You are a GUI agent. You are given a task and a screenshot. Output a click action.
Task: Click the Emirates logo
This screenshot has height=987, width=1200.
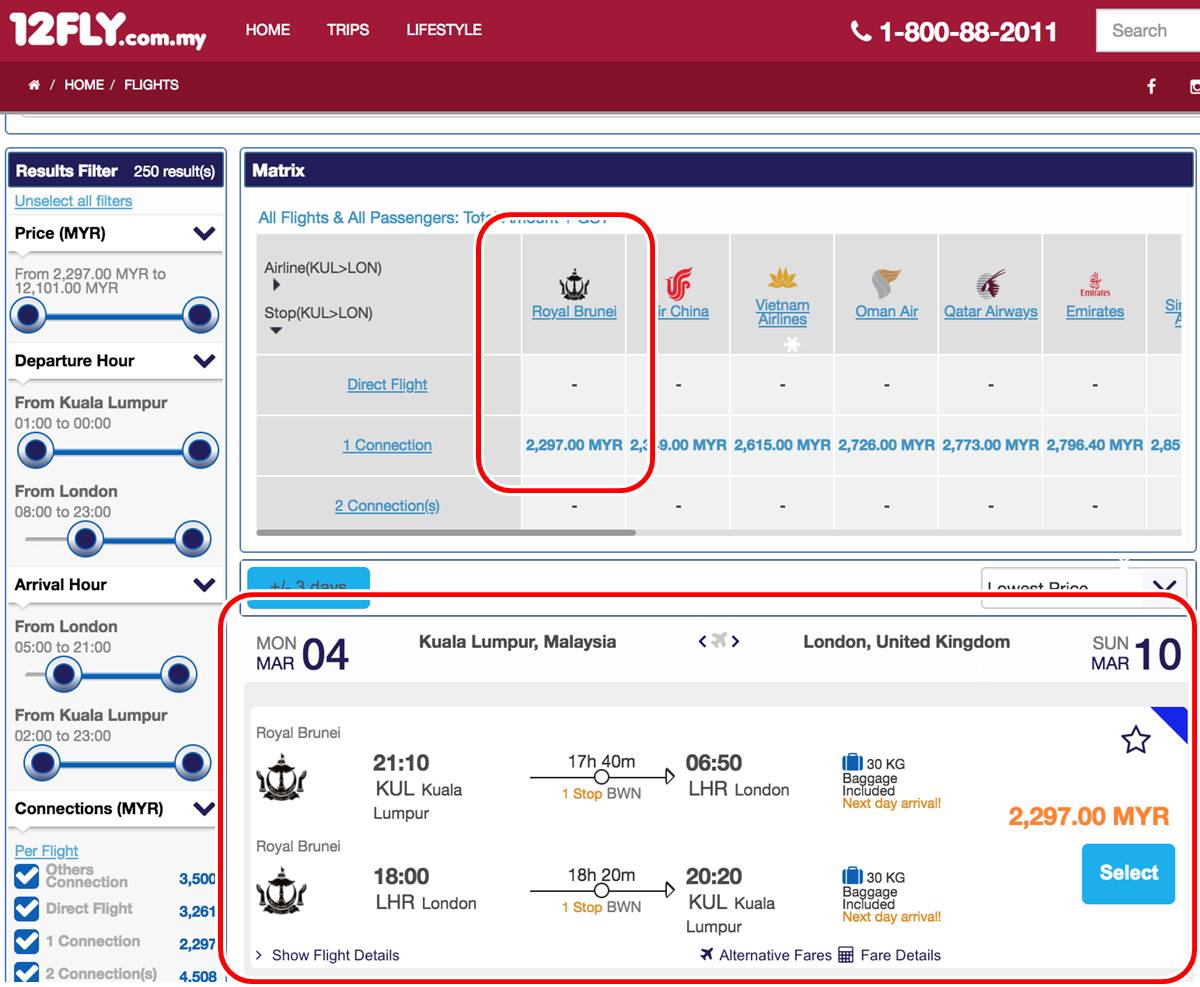(1095, 285)
